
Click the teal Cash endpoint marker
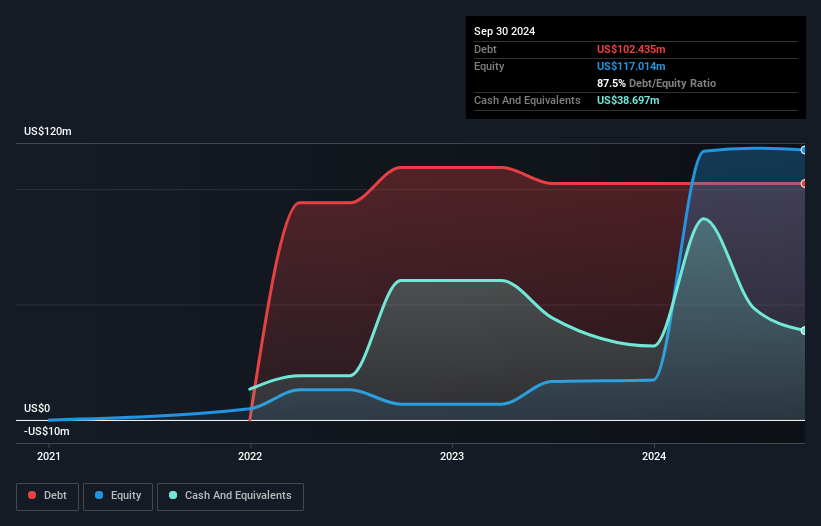click(x=804, y=331)
